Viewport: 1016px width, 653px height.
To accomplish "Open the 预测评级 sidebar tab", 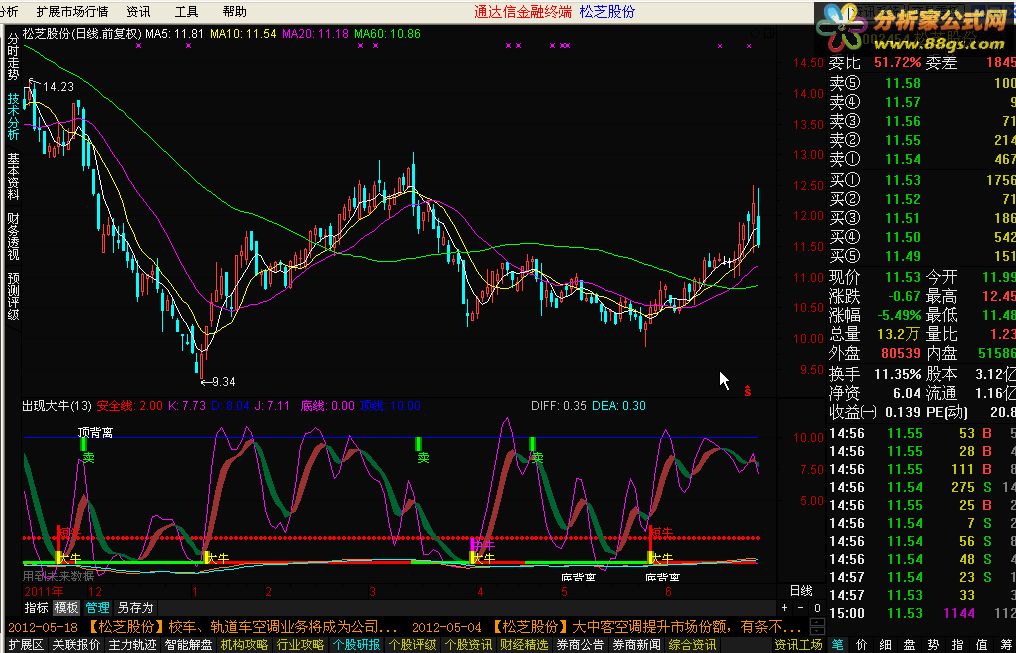I will tap(13, 296).
